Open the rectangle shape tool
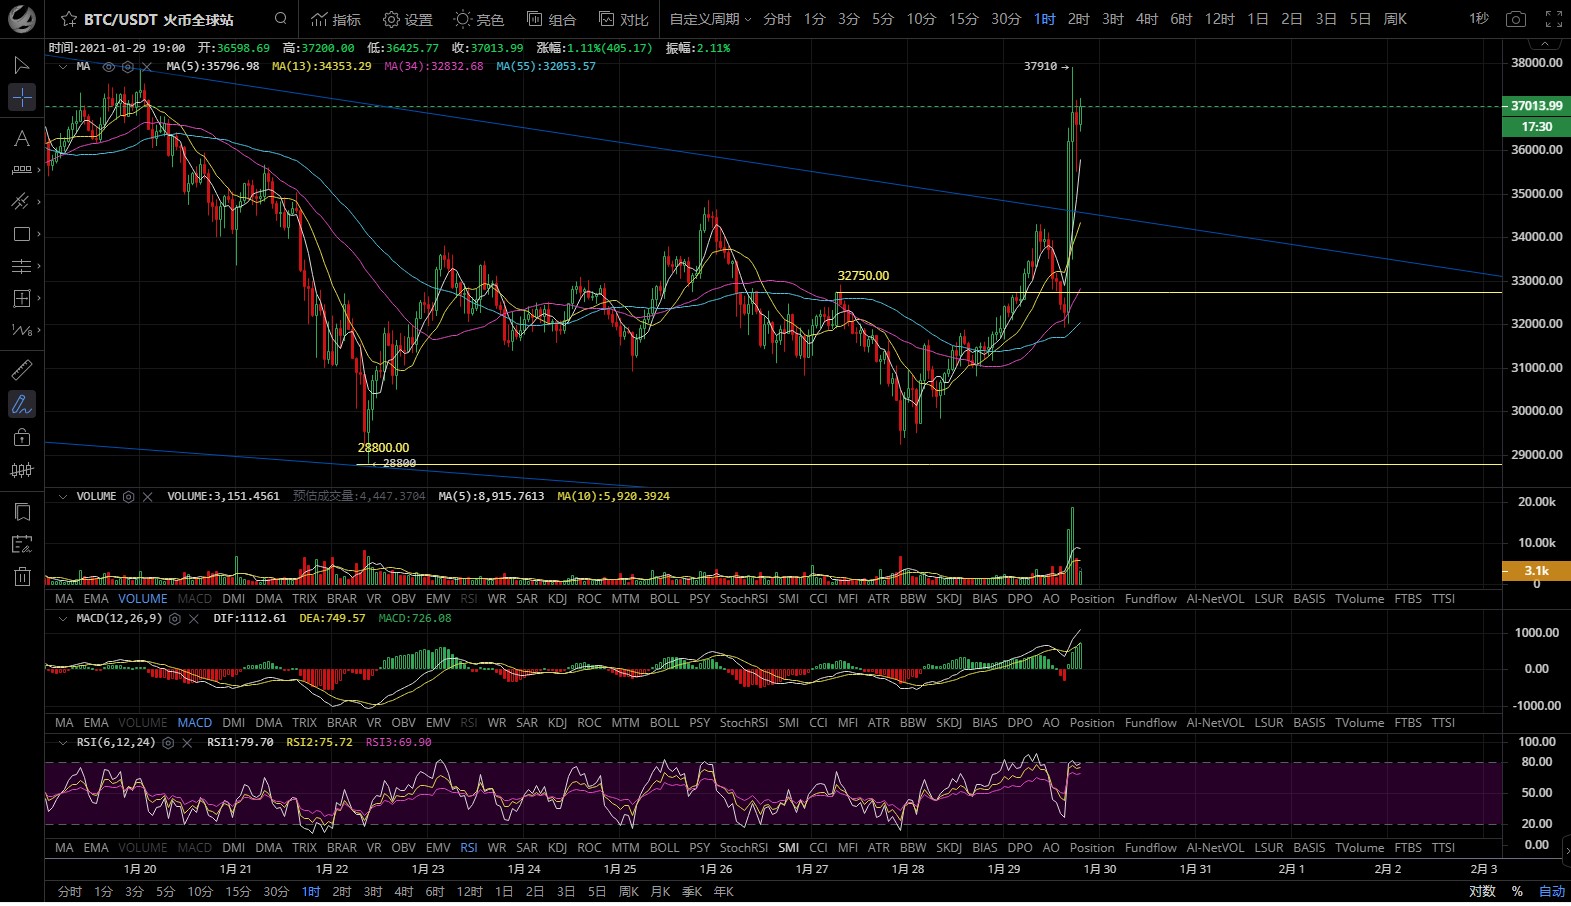Viewport: 1571px width, 906px height. pos(21,234)
